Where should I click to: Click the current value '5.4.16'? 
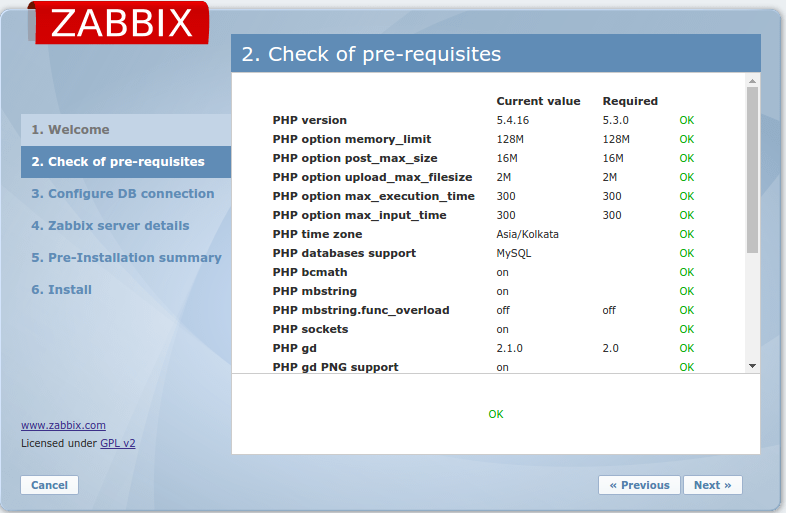coord(513,120)
